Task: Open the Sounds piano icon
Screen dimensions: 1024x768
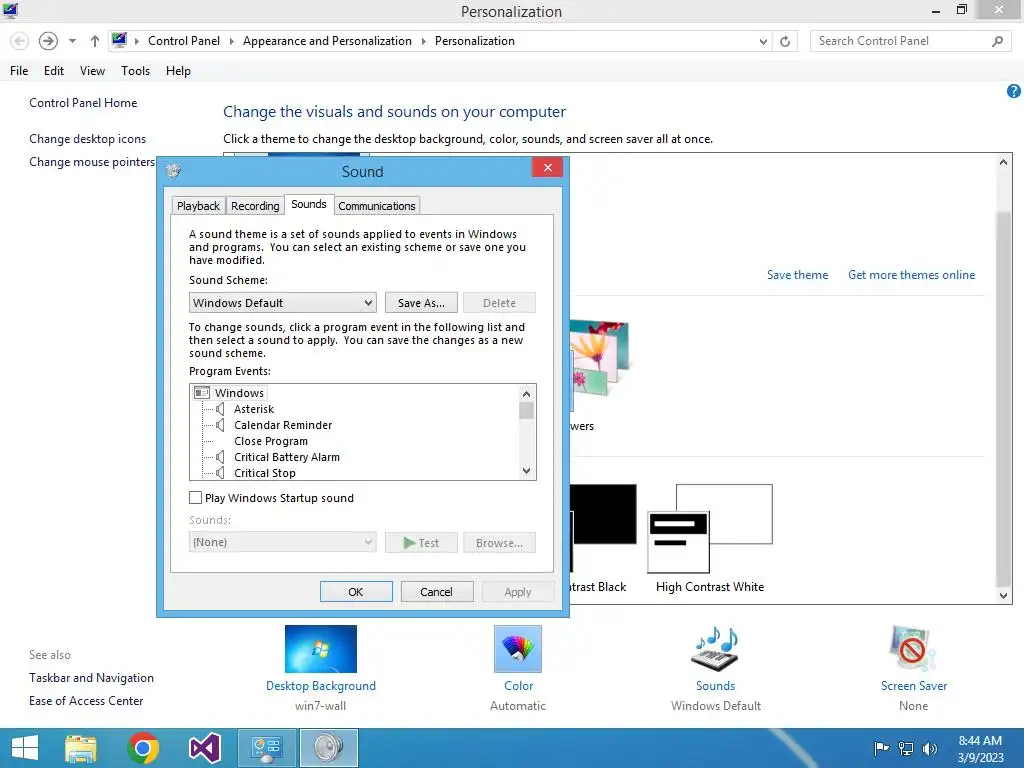Action: click(715, 648)
